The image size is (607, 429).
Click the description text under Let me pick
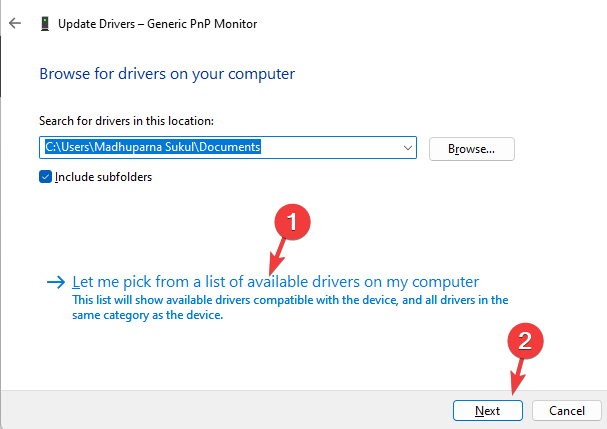(x=290, y=307)
